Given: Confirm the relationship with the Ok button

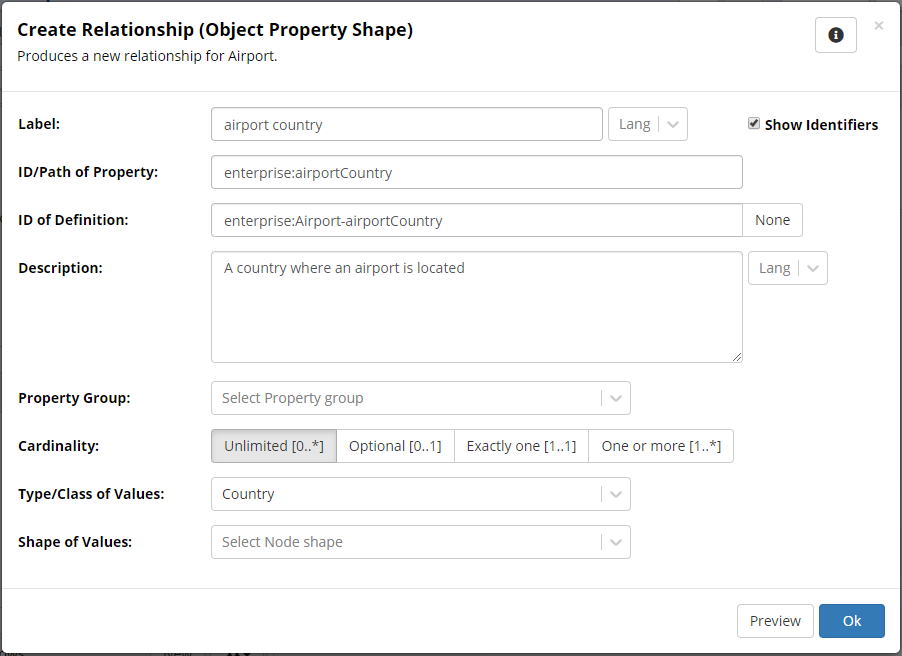Looking at the screenshot, I should click(851, 620).
